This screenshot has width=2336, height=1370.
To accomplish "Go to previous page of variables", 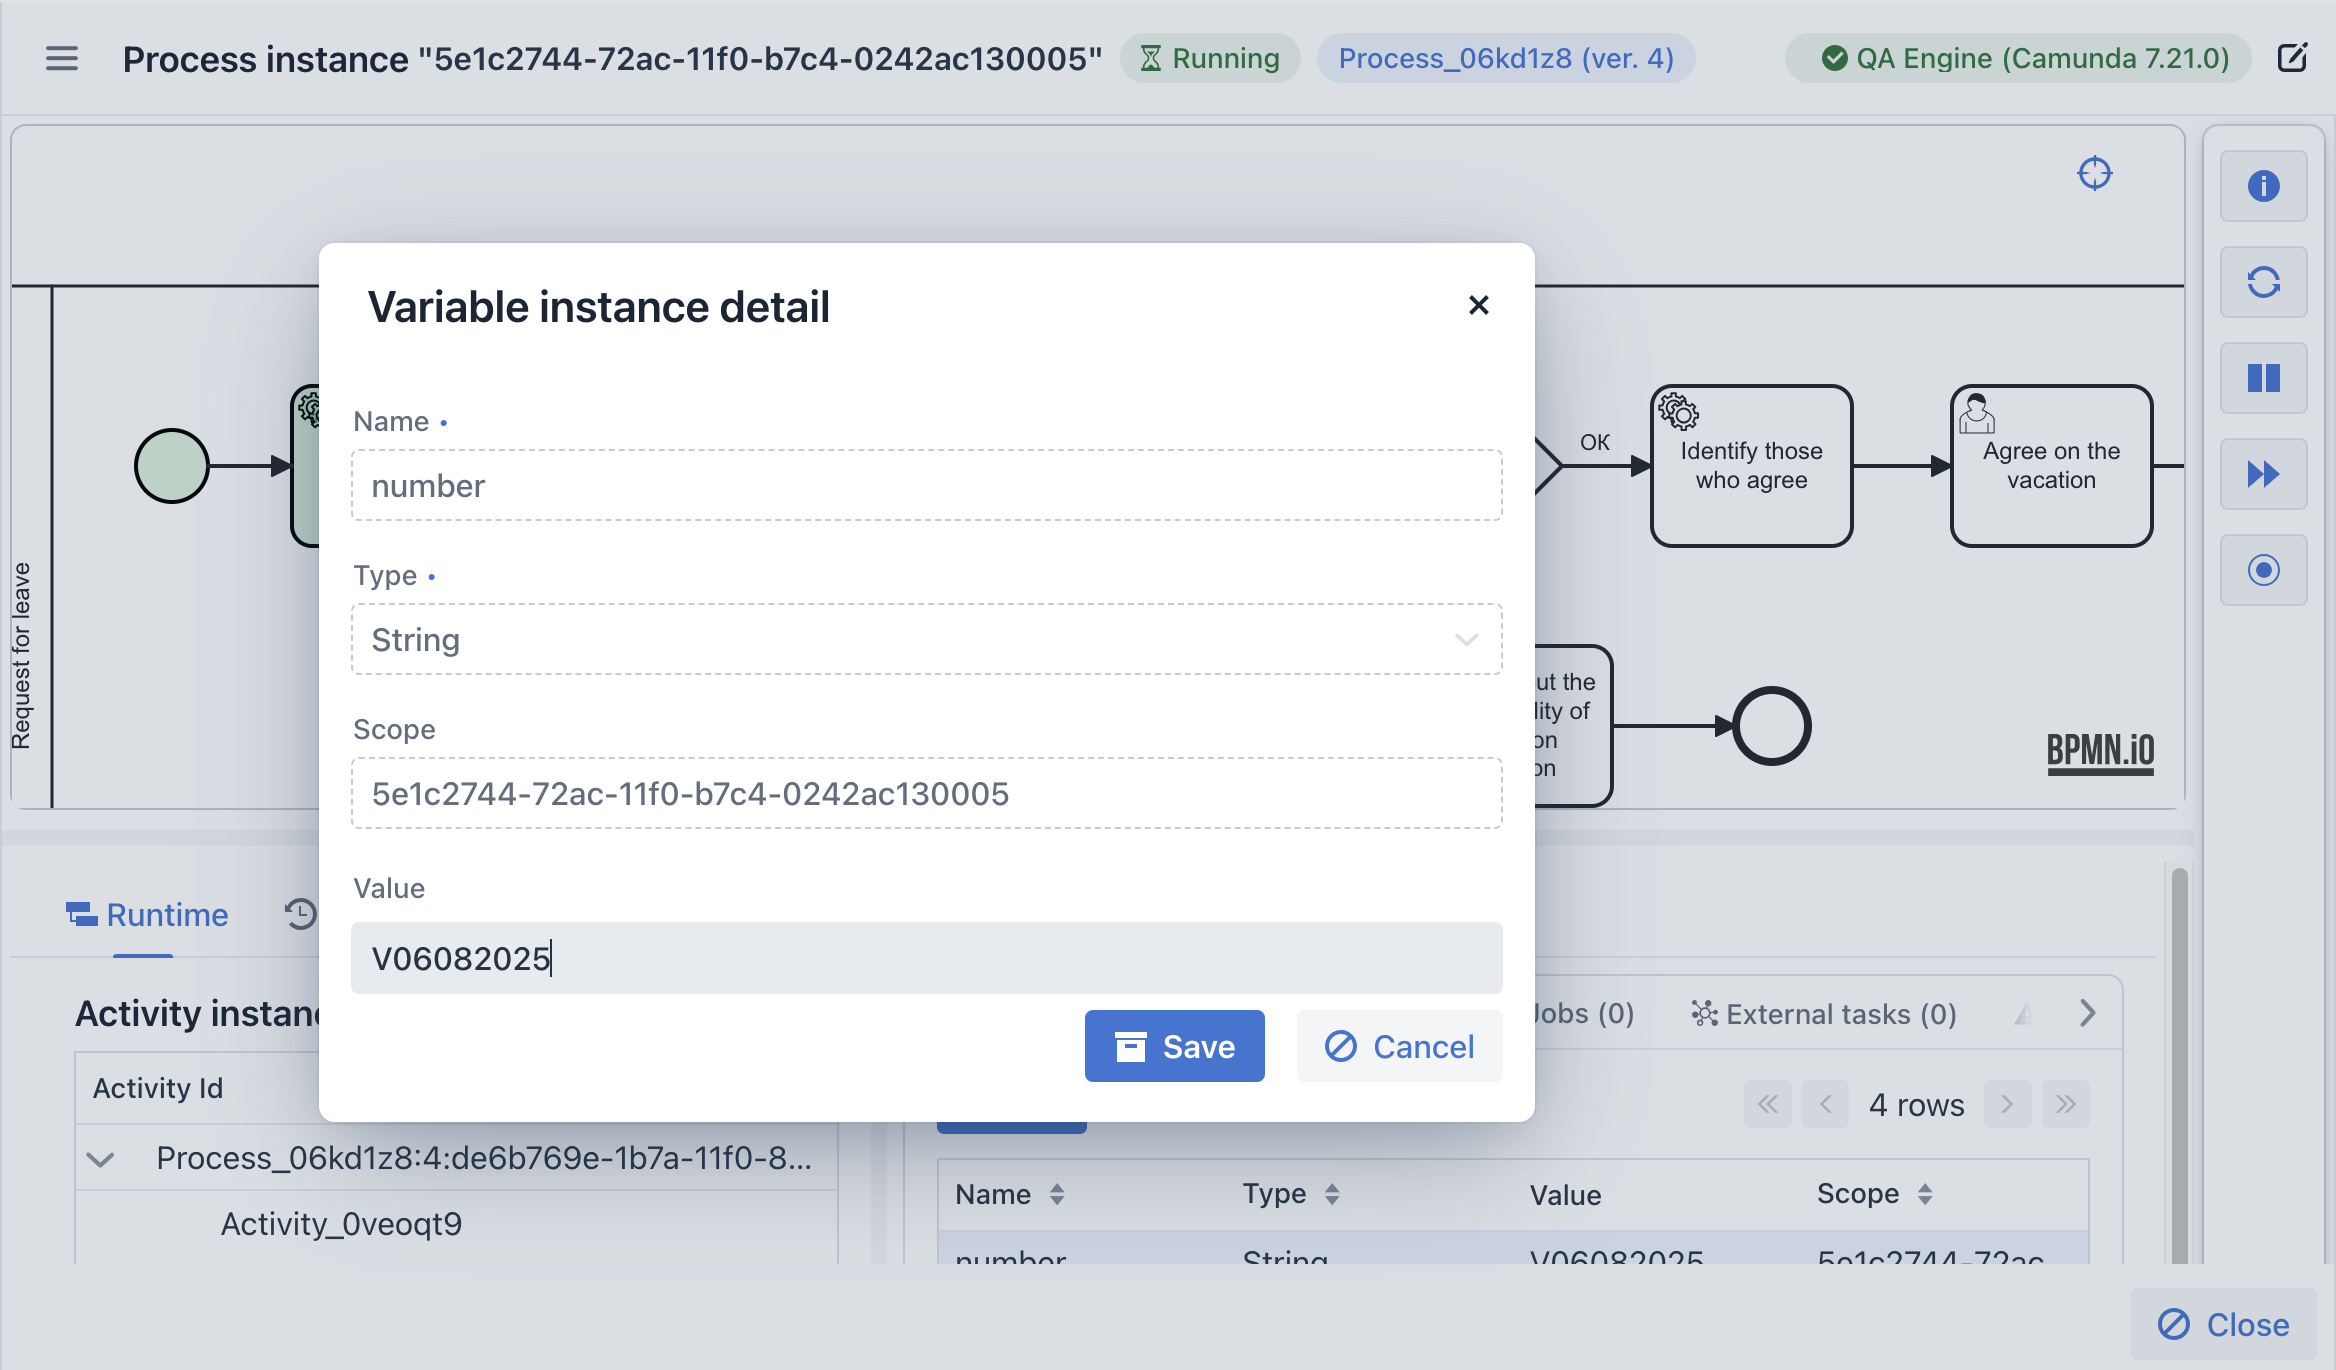I will pos(1825,1104).
